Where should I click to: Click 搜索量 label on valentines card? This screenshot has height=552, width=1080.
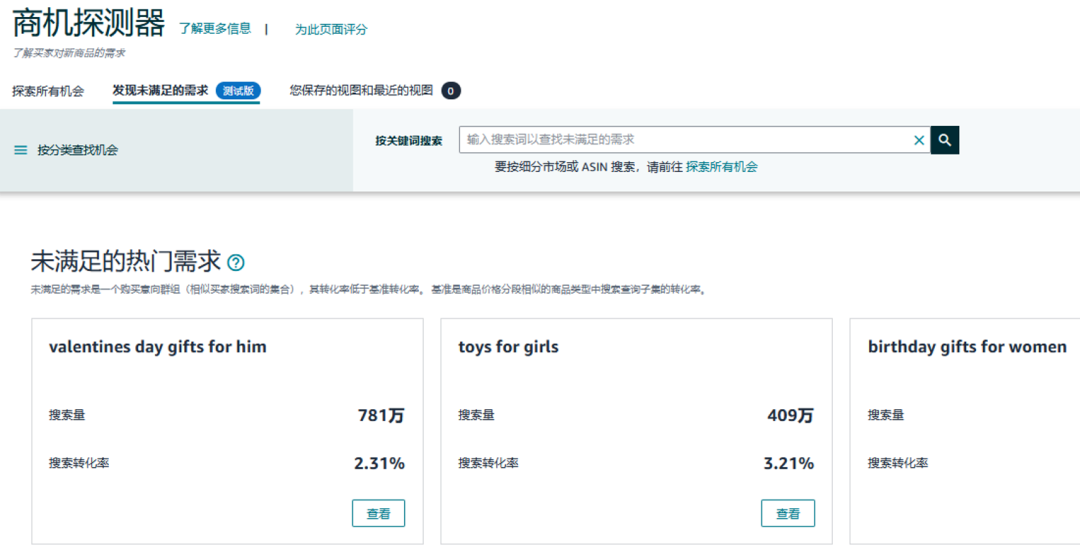point(67,415)
